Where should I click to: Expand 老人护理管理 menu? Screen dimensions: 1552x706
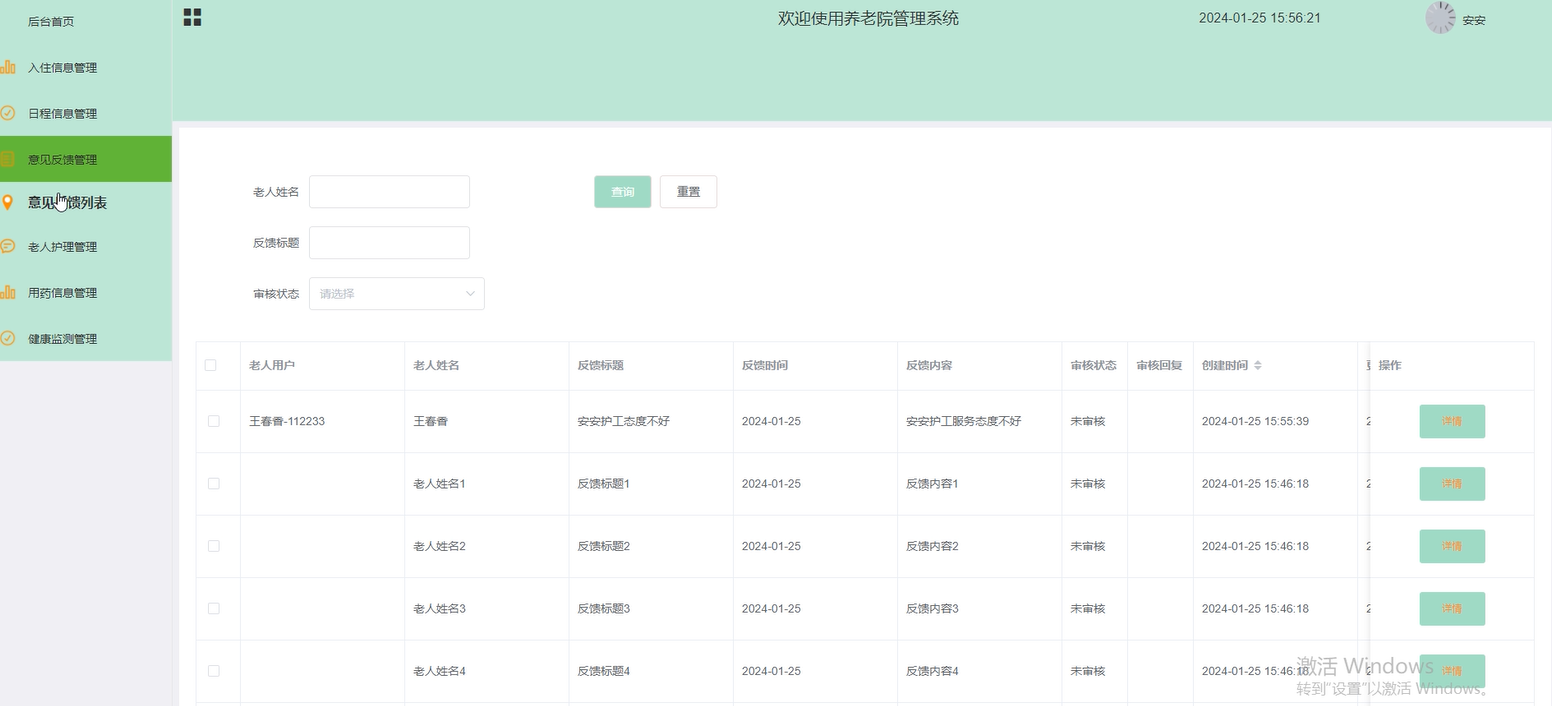point(86,246)
